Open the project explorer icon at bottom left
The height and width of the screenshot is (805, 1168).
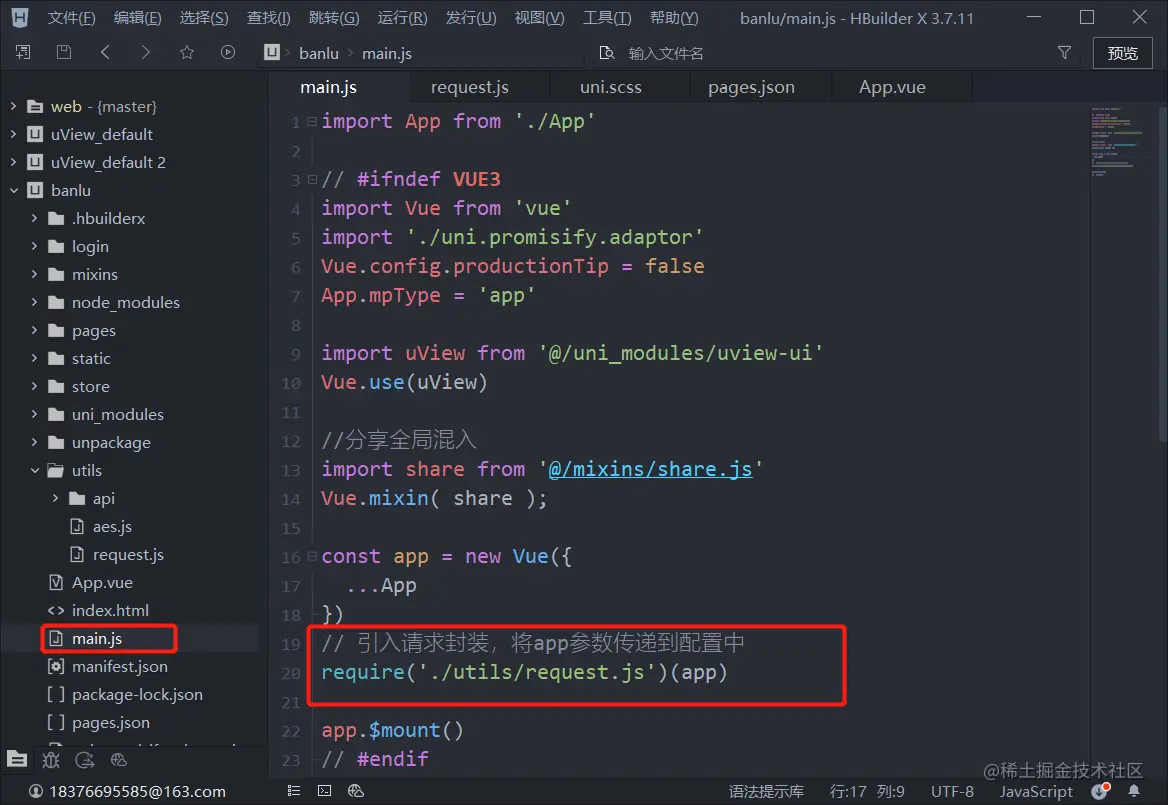(x=17, y=760)
